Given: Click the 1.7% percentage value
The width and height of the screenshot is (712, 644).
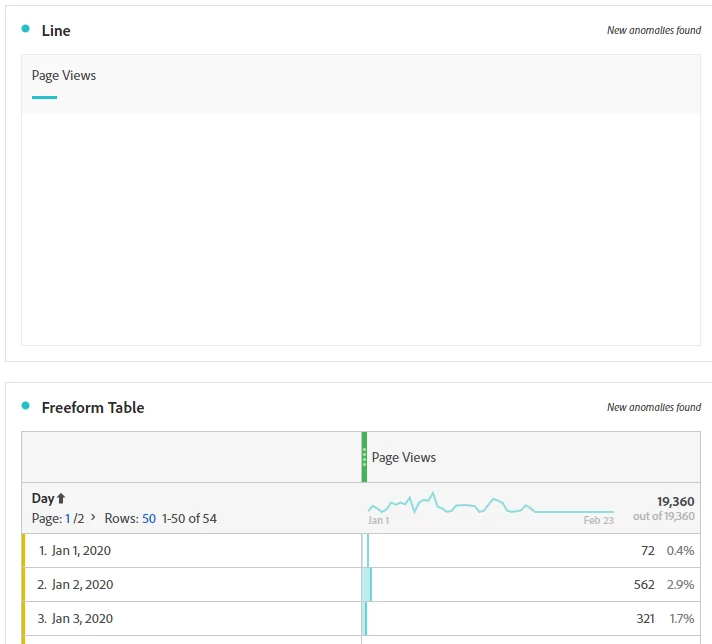Looking at the screenshot, I should (682, 619).
